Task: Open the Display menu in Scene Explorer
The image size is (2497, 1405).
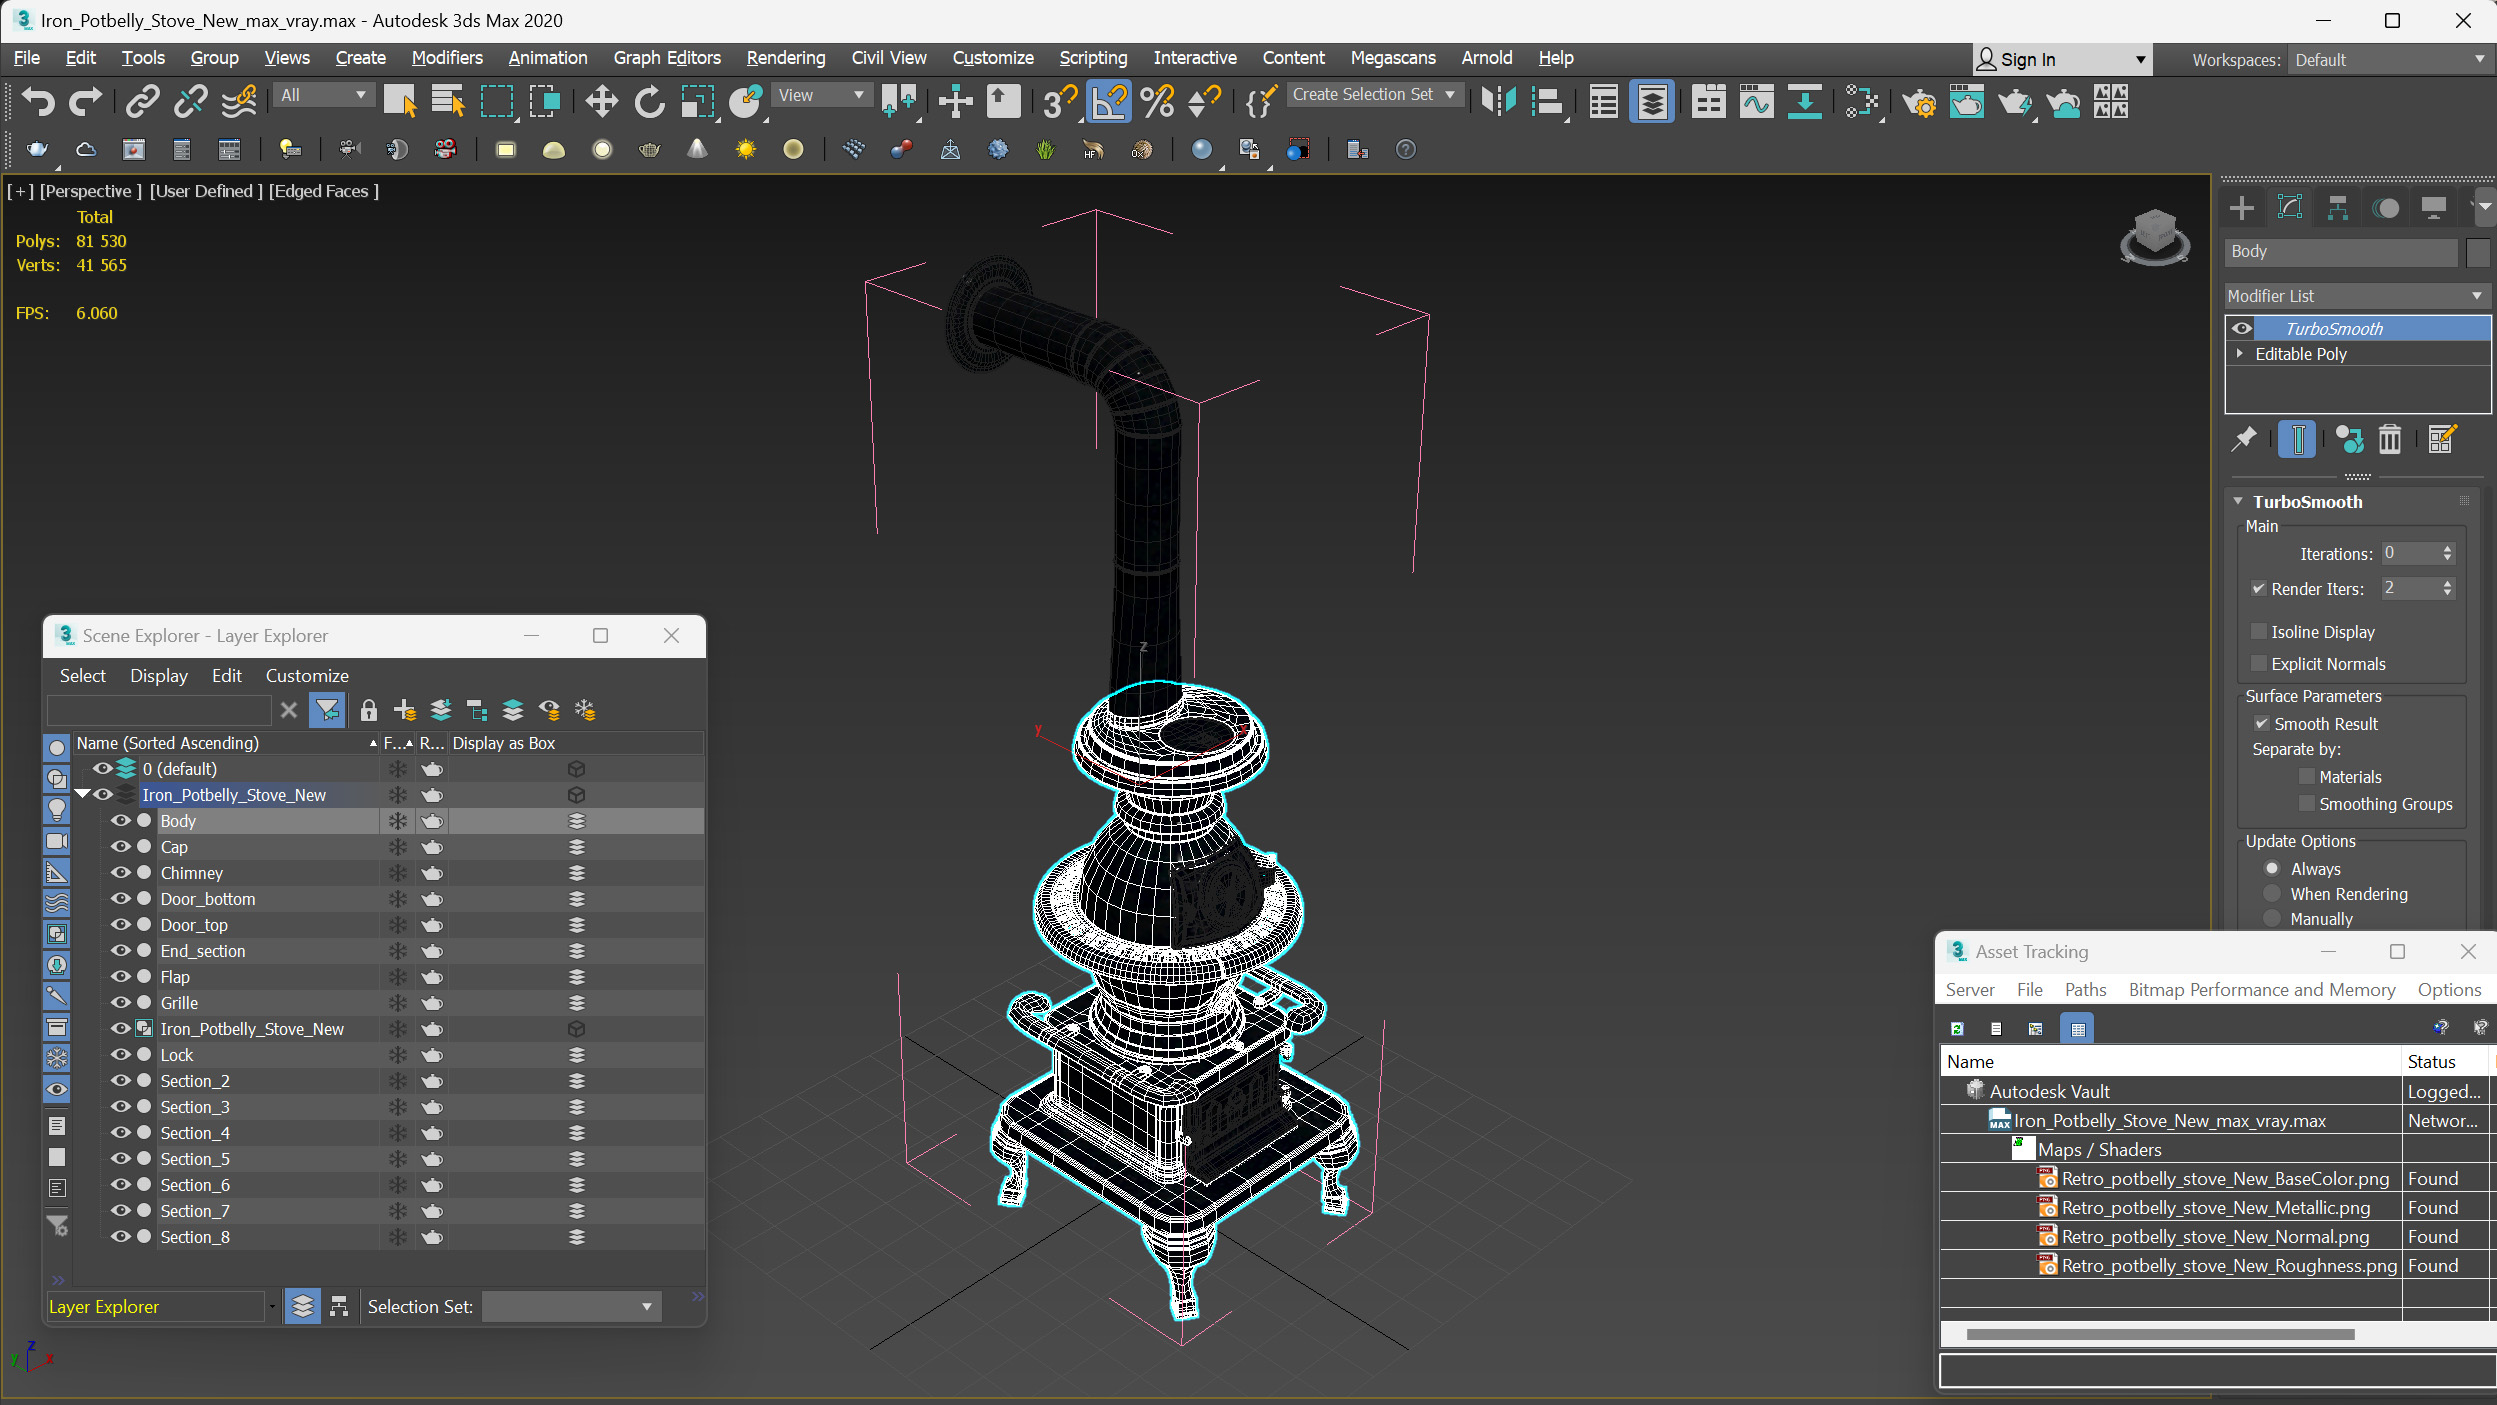Action: (158, 676)
